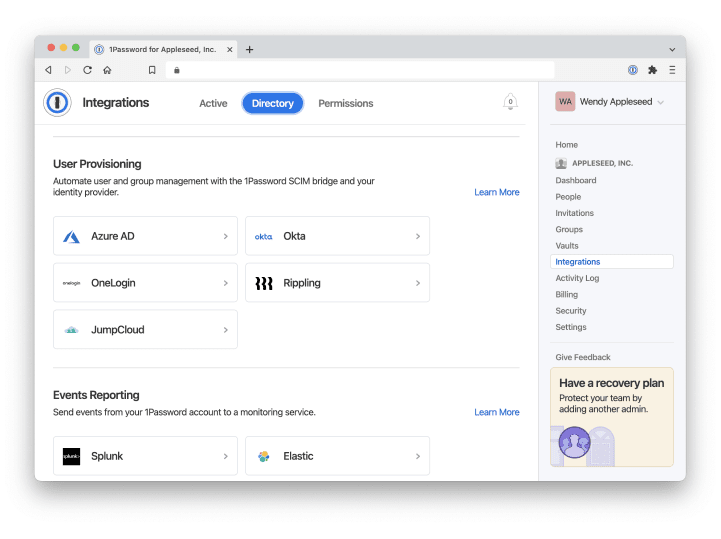Click the Appleseed, Inc. company icon
This screenshot has height=539, width=721.
coord(561,163)
